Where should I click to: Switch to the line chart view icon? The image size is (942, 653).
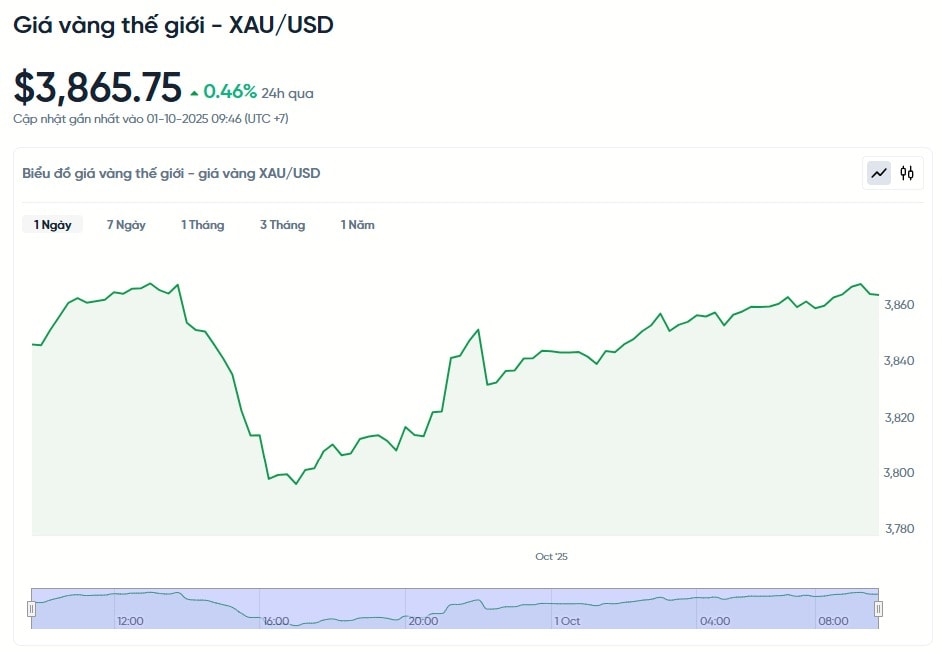click(x=879, y=173)
